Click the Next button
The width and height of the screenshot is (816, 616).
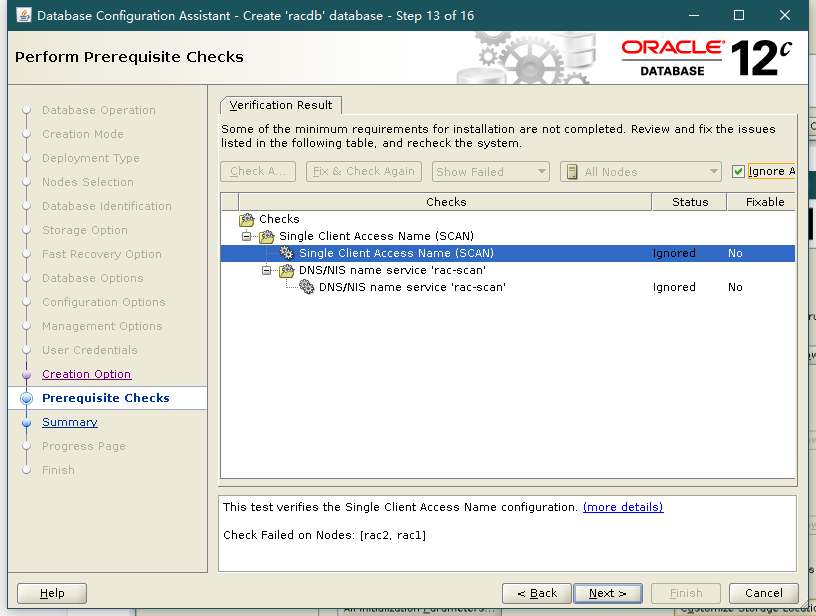pyautogui.click(x=607, y=593)
